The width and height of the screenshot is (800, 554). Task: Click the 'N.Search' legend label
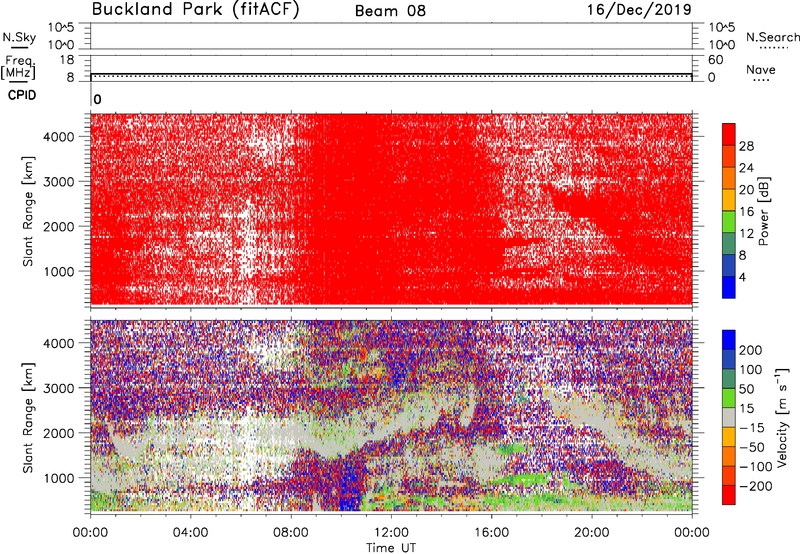tap(772, 37)
